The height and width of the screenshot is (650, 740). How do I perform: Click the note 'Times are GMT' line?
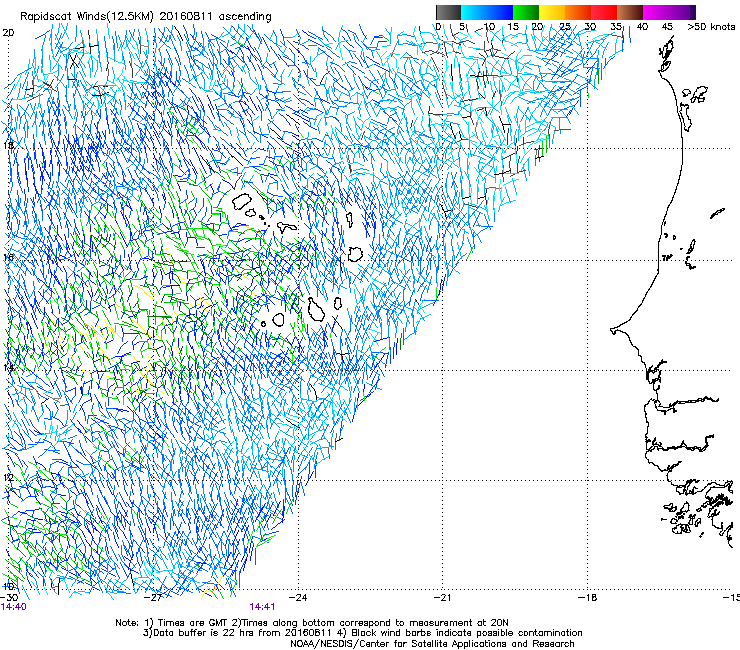312,623
